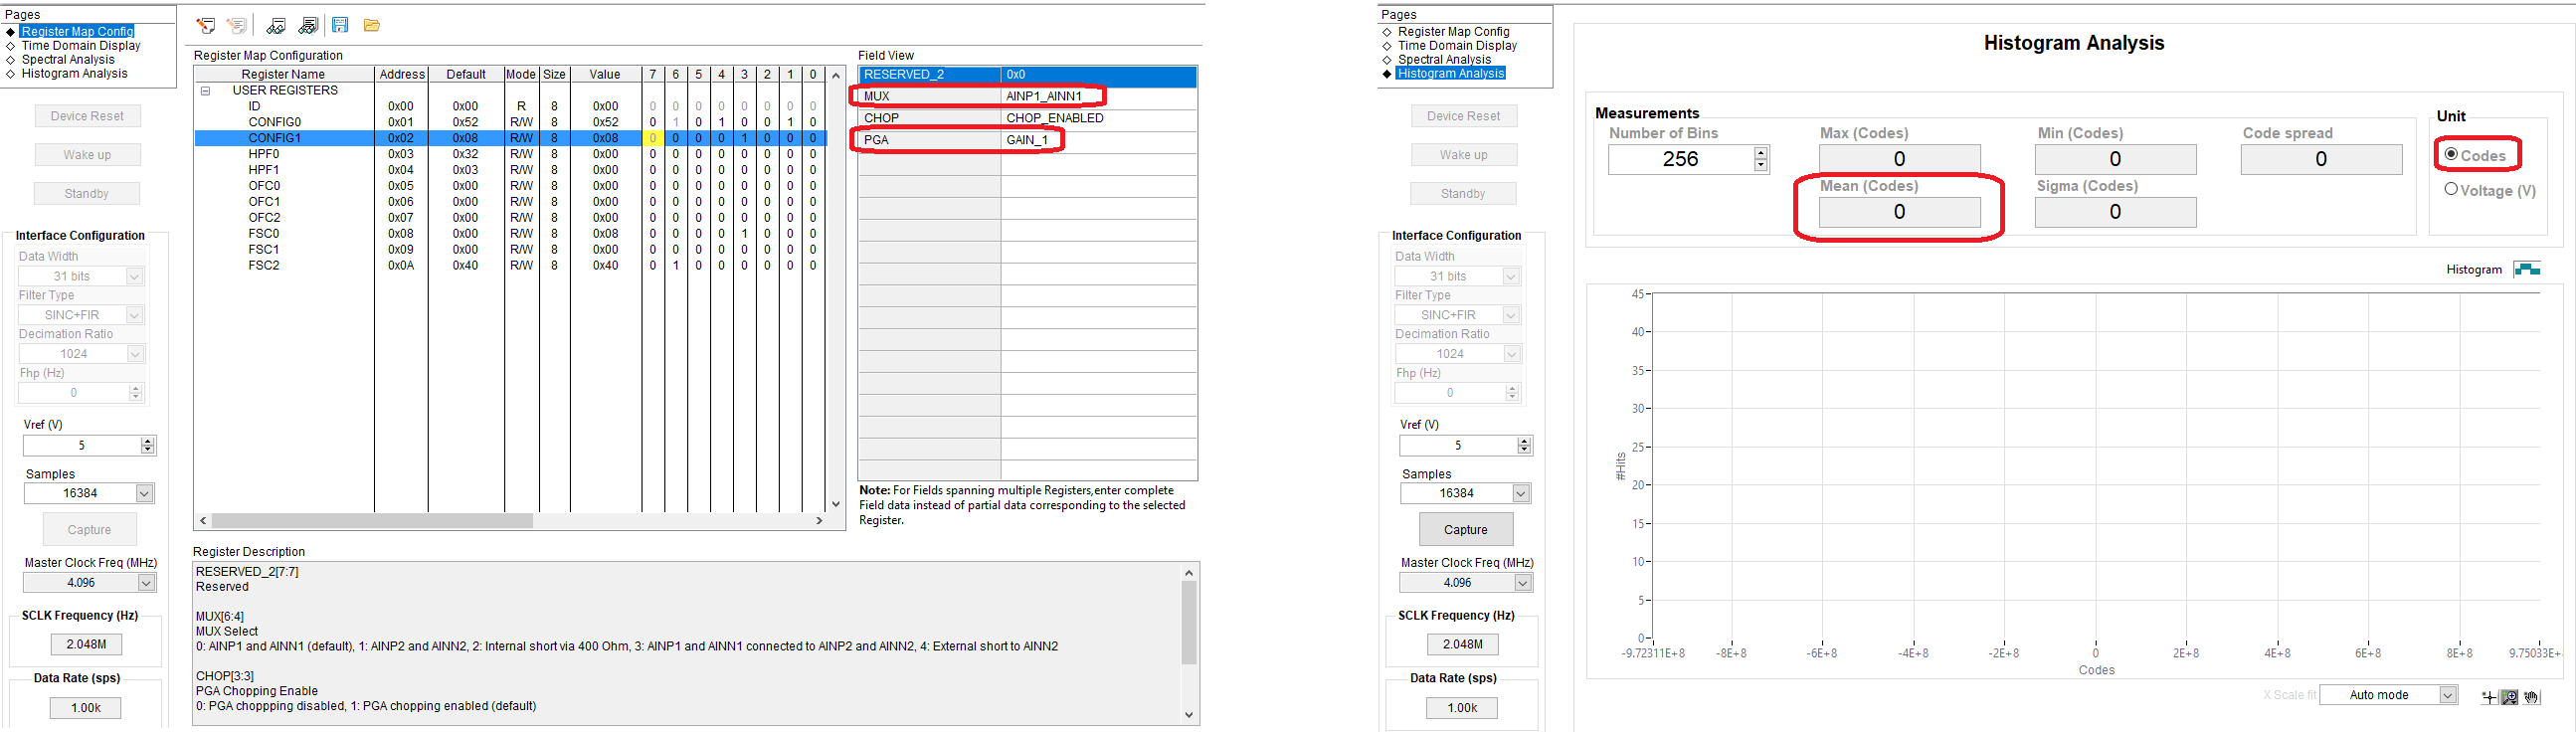Open Filter Type dropdown in Histogram window
This screenshot has height=732, width=2576.
(x=1511, y=315)
